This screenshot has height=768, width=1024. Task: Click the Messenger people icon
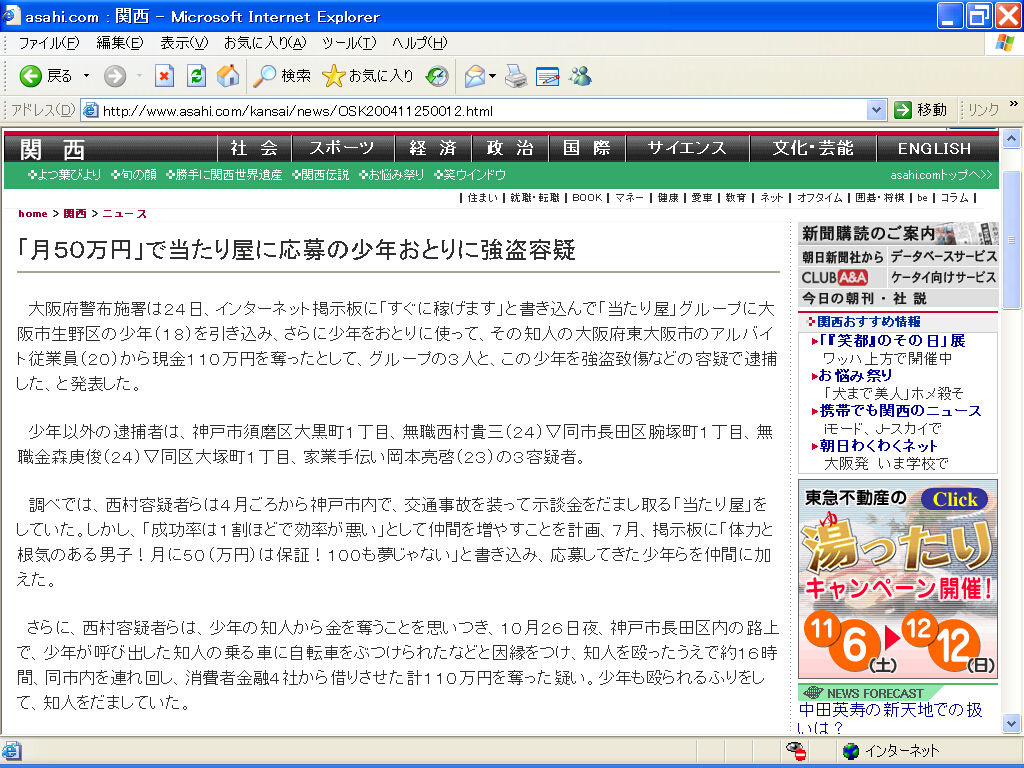pos(580,76)
